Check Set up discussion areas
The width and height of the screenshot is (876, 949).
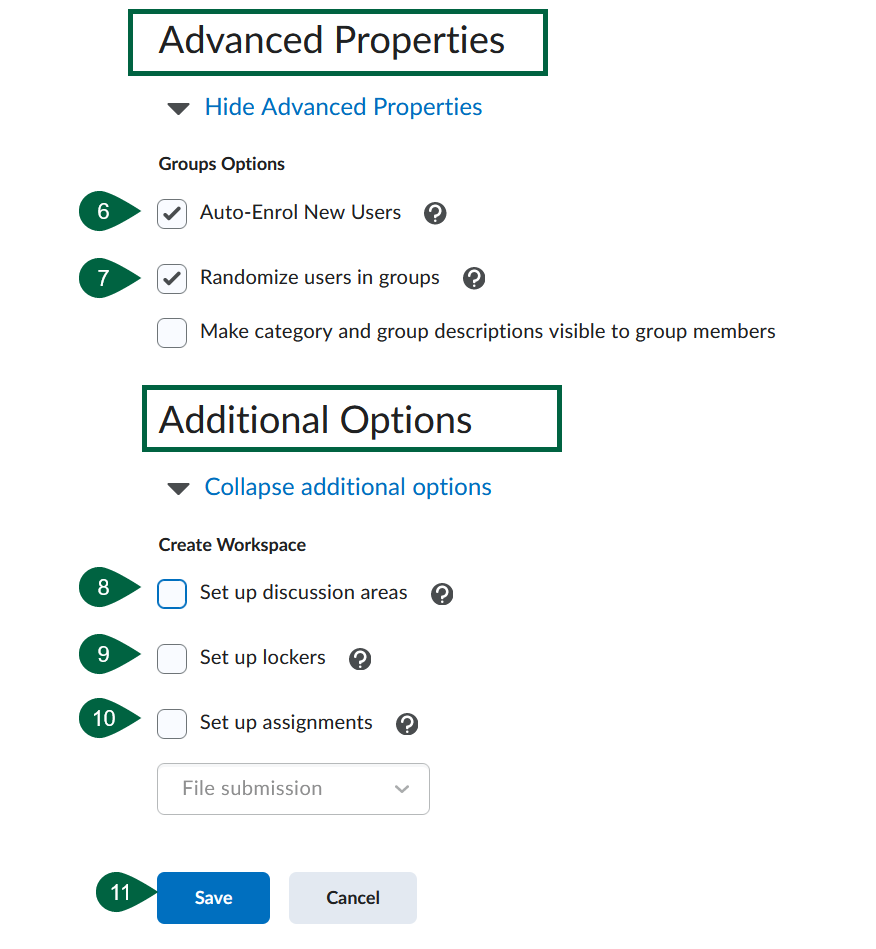pyautogui.click(x=171, y=593)
